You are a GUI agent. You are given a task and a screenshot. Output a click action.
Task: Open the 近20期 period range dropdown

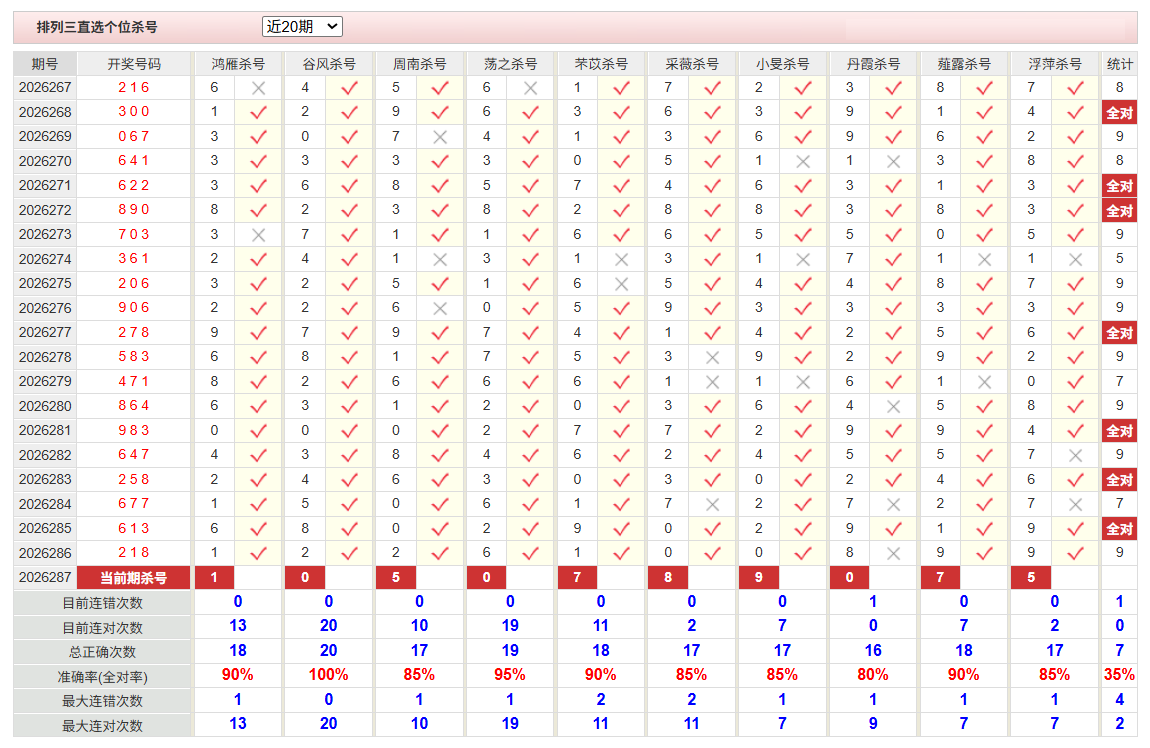(x=302, y=27)
